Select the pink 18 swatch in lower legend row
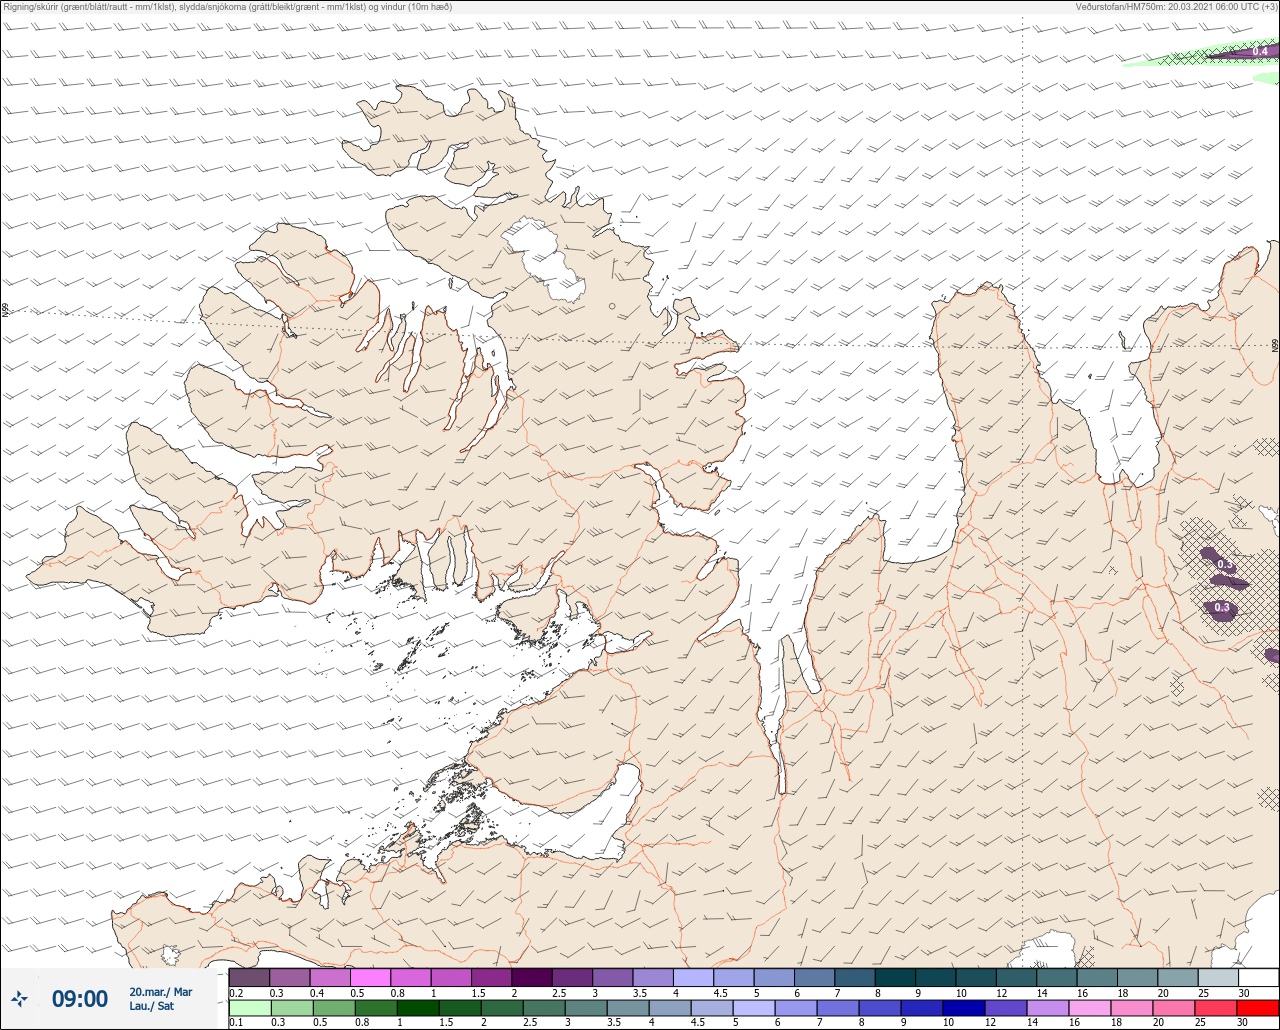The image size is (1280, 1030). [1131, 1007]
